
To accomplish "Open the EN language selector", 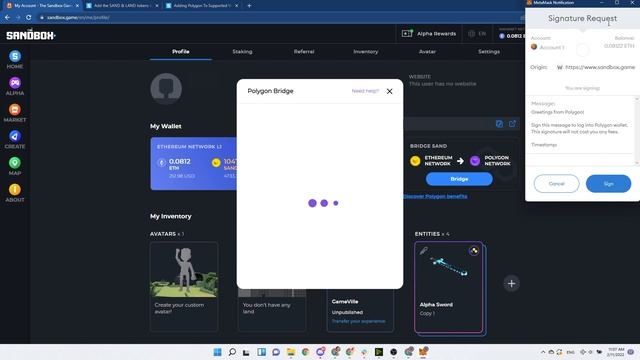I will click(477, 33).
